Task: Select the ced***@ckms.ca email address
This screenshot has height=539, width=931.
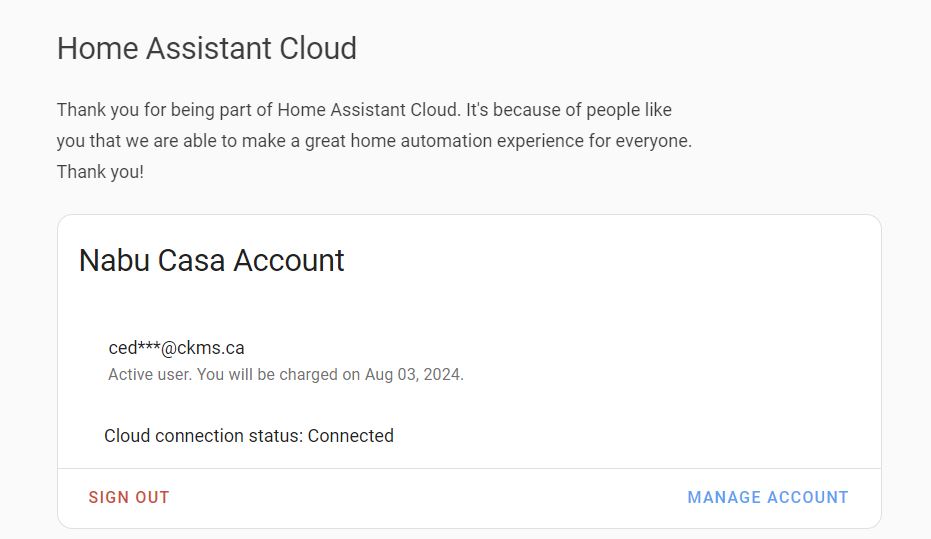Action: point(176,348)
